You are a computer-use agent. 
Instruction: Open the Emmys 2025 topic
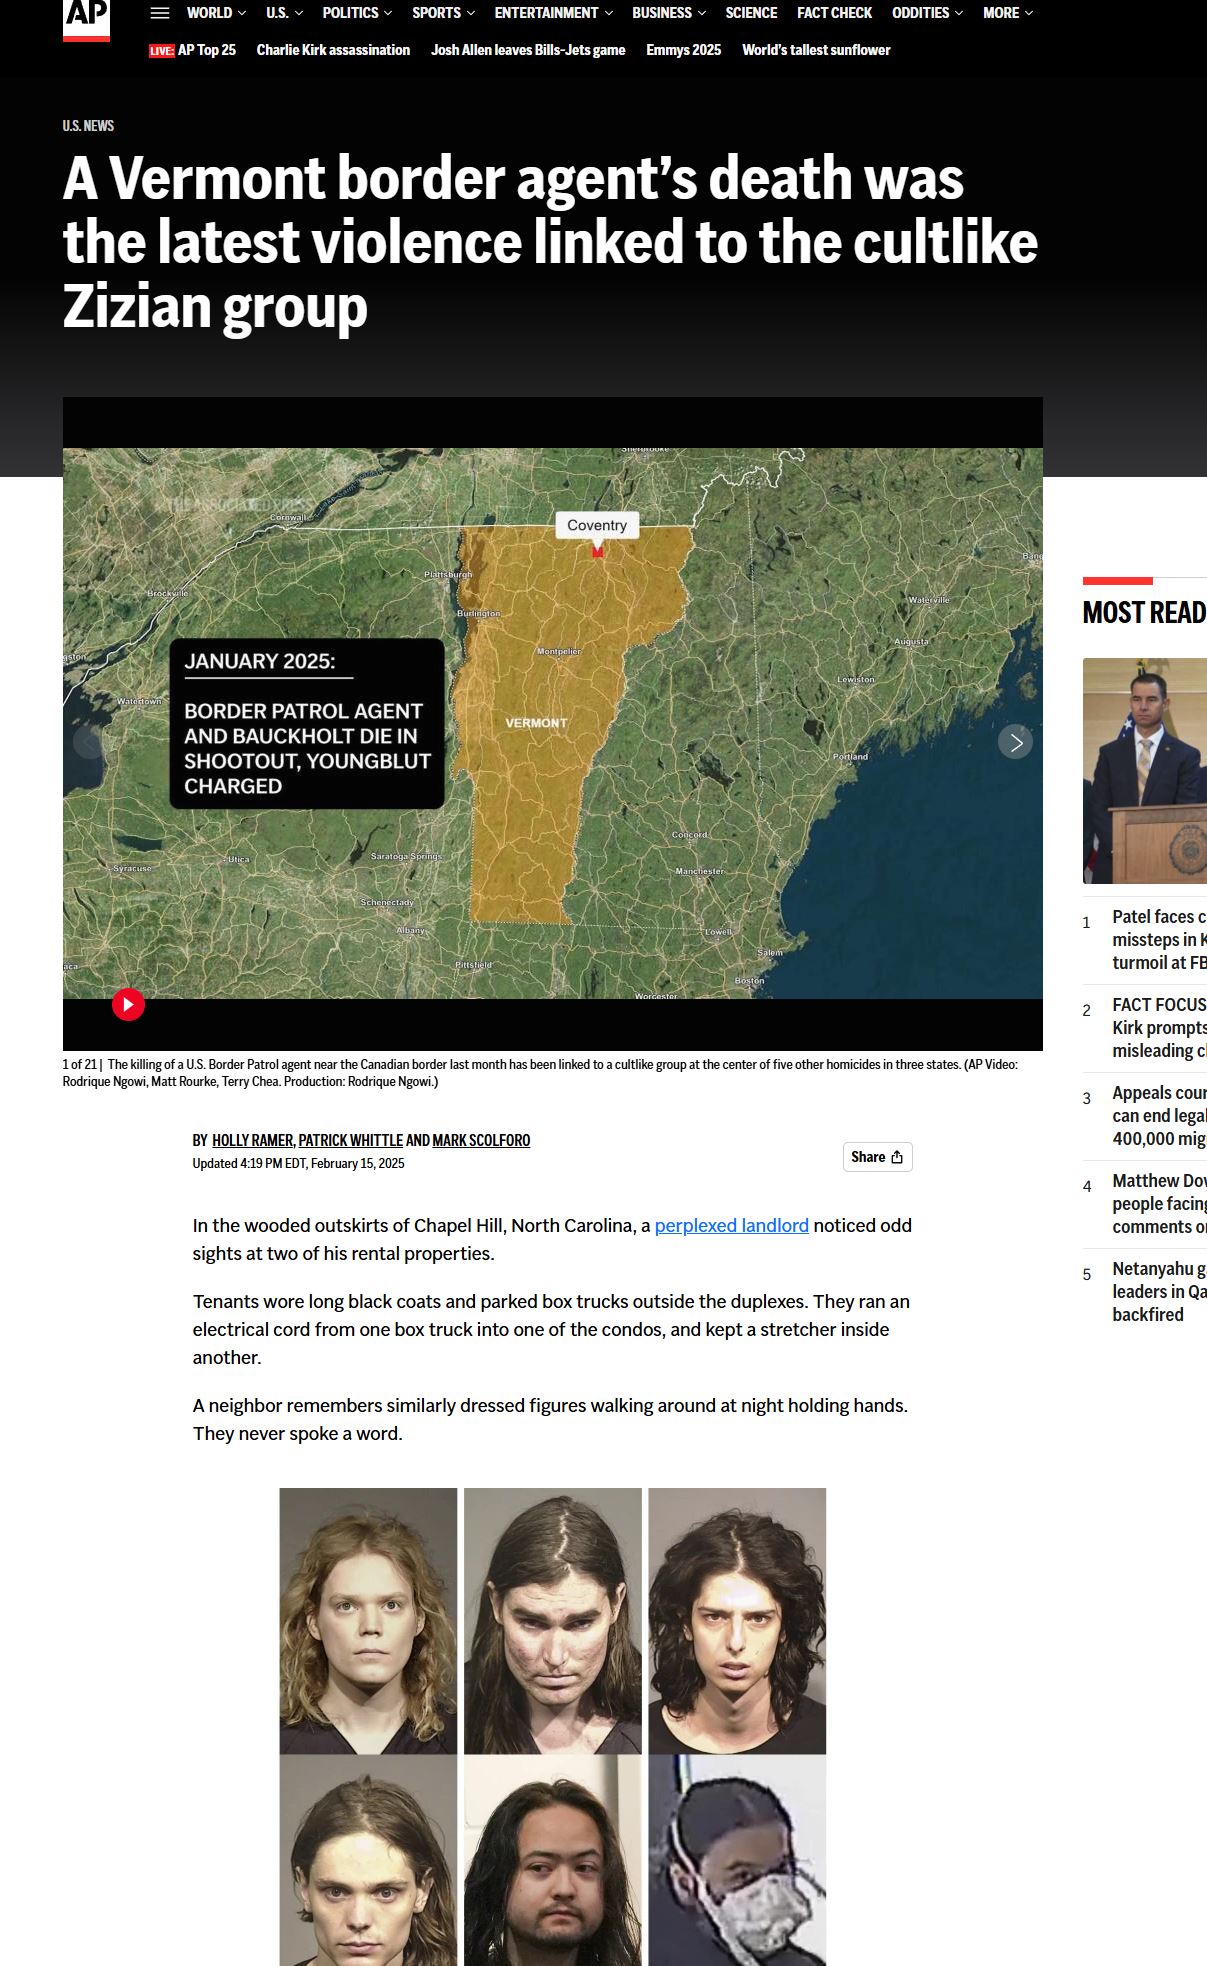pyautogui.click(x=683, y=50)
